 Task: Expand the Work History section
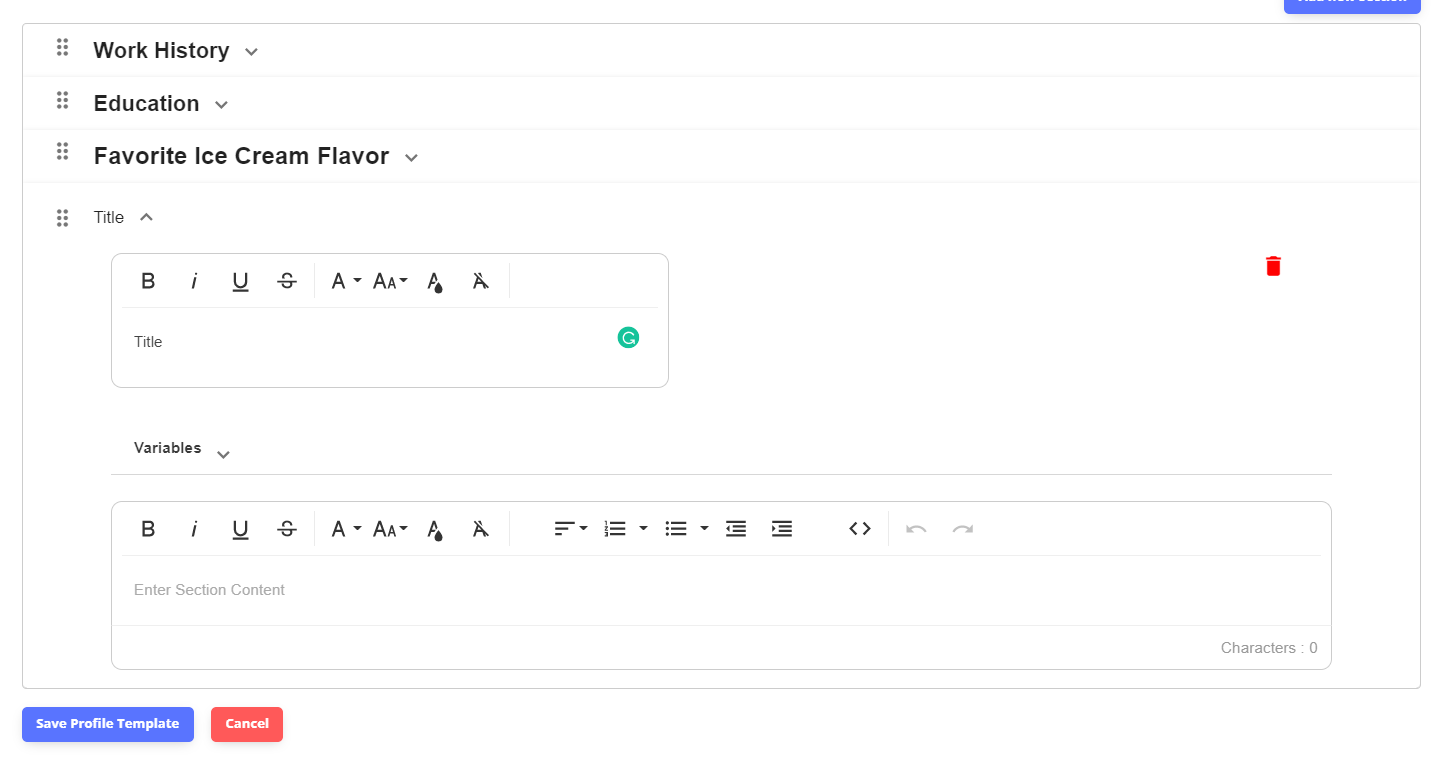[251, 52]
